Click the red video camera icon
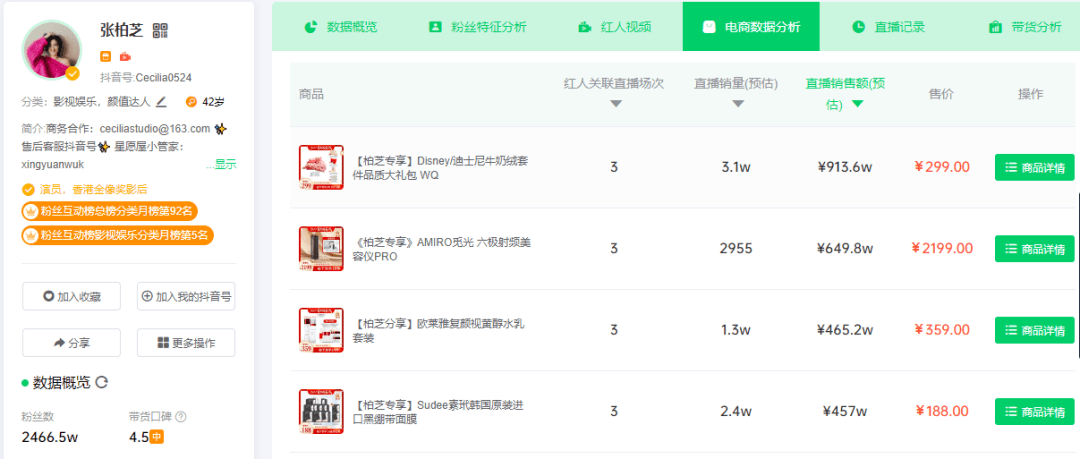Screen dimensions: 1080x459 [x=125, y=57]
